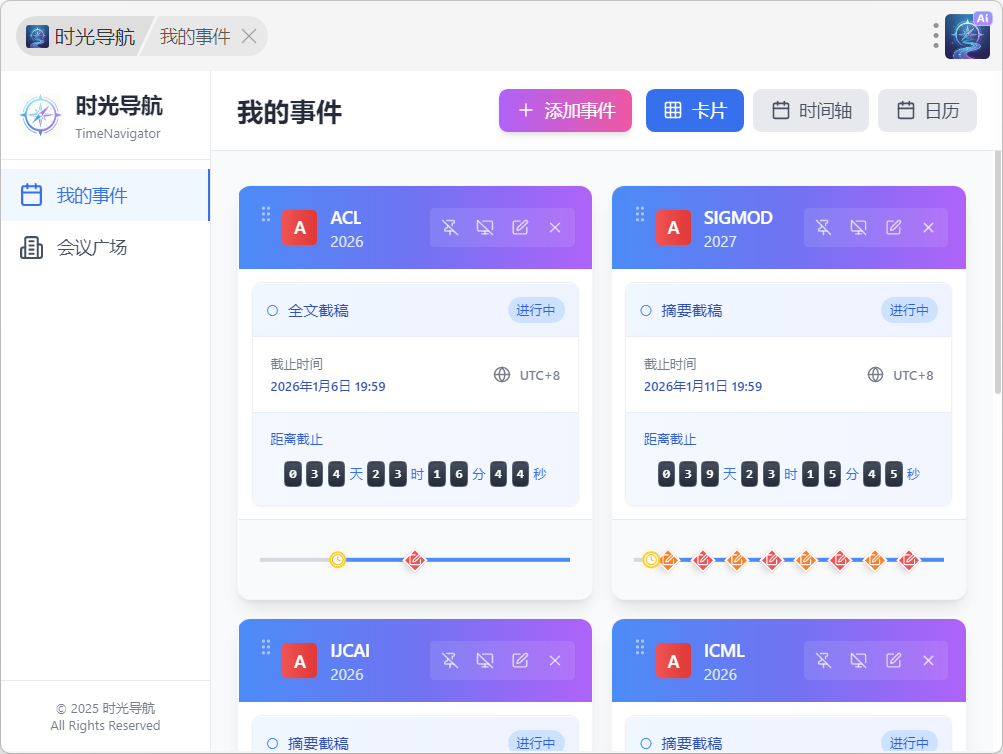The height and width of the screenshot is (754, 1003).
Task: Unpin the SIGMOD 2027 event card
Action: [824, 228]
